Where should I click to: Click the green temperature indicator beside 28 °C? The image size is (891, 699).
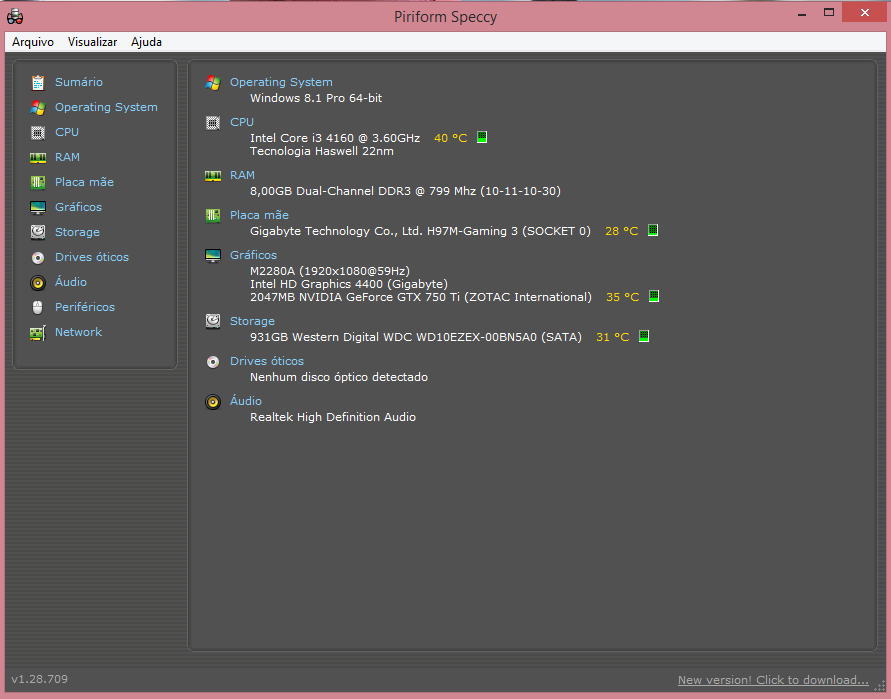(x=653, y=230)
